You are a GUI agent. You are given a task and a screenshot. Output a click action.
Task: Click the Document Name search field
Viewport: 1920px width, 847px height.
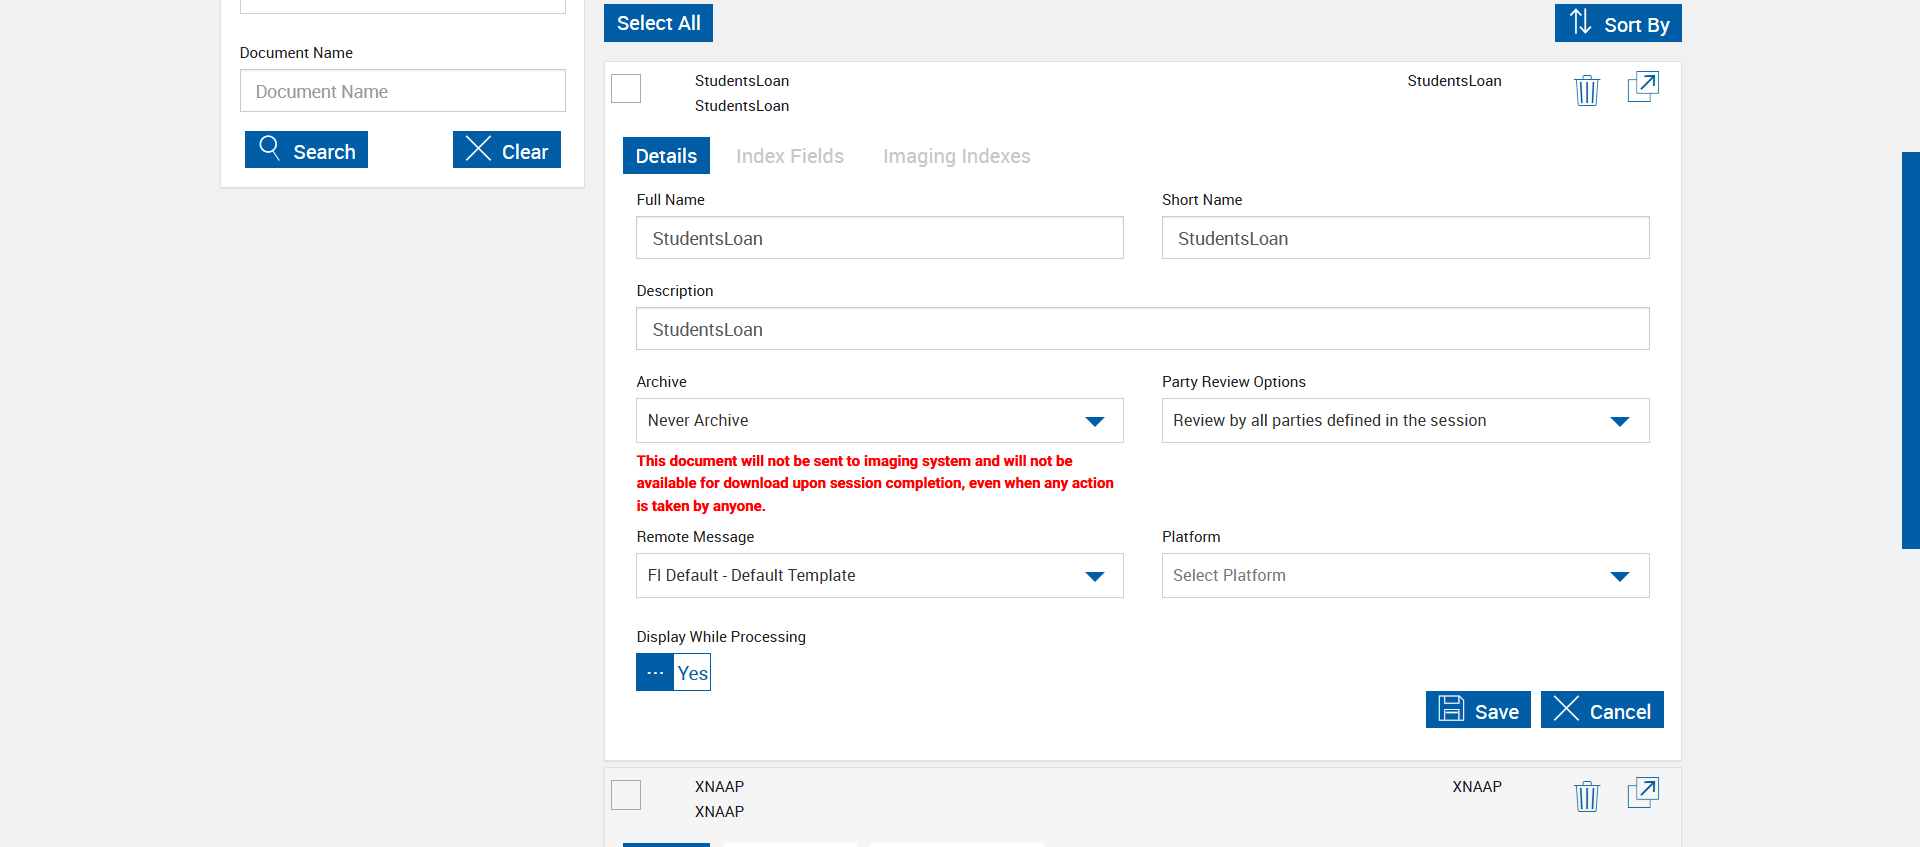coord(402,91)
